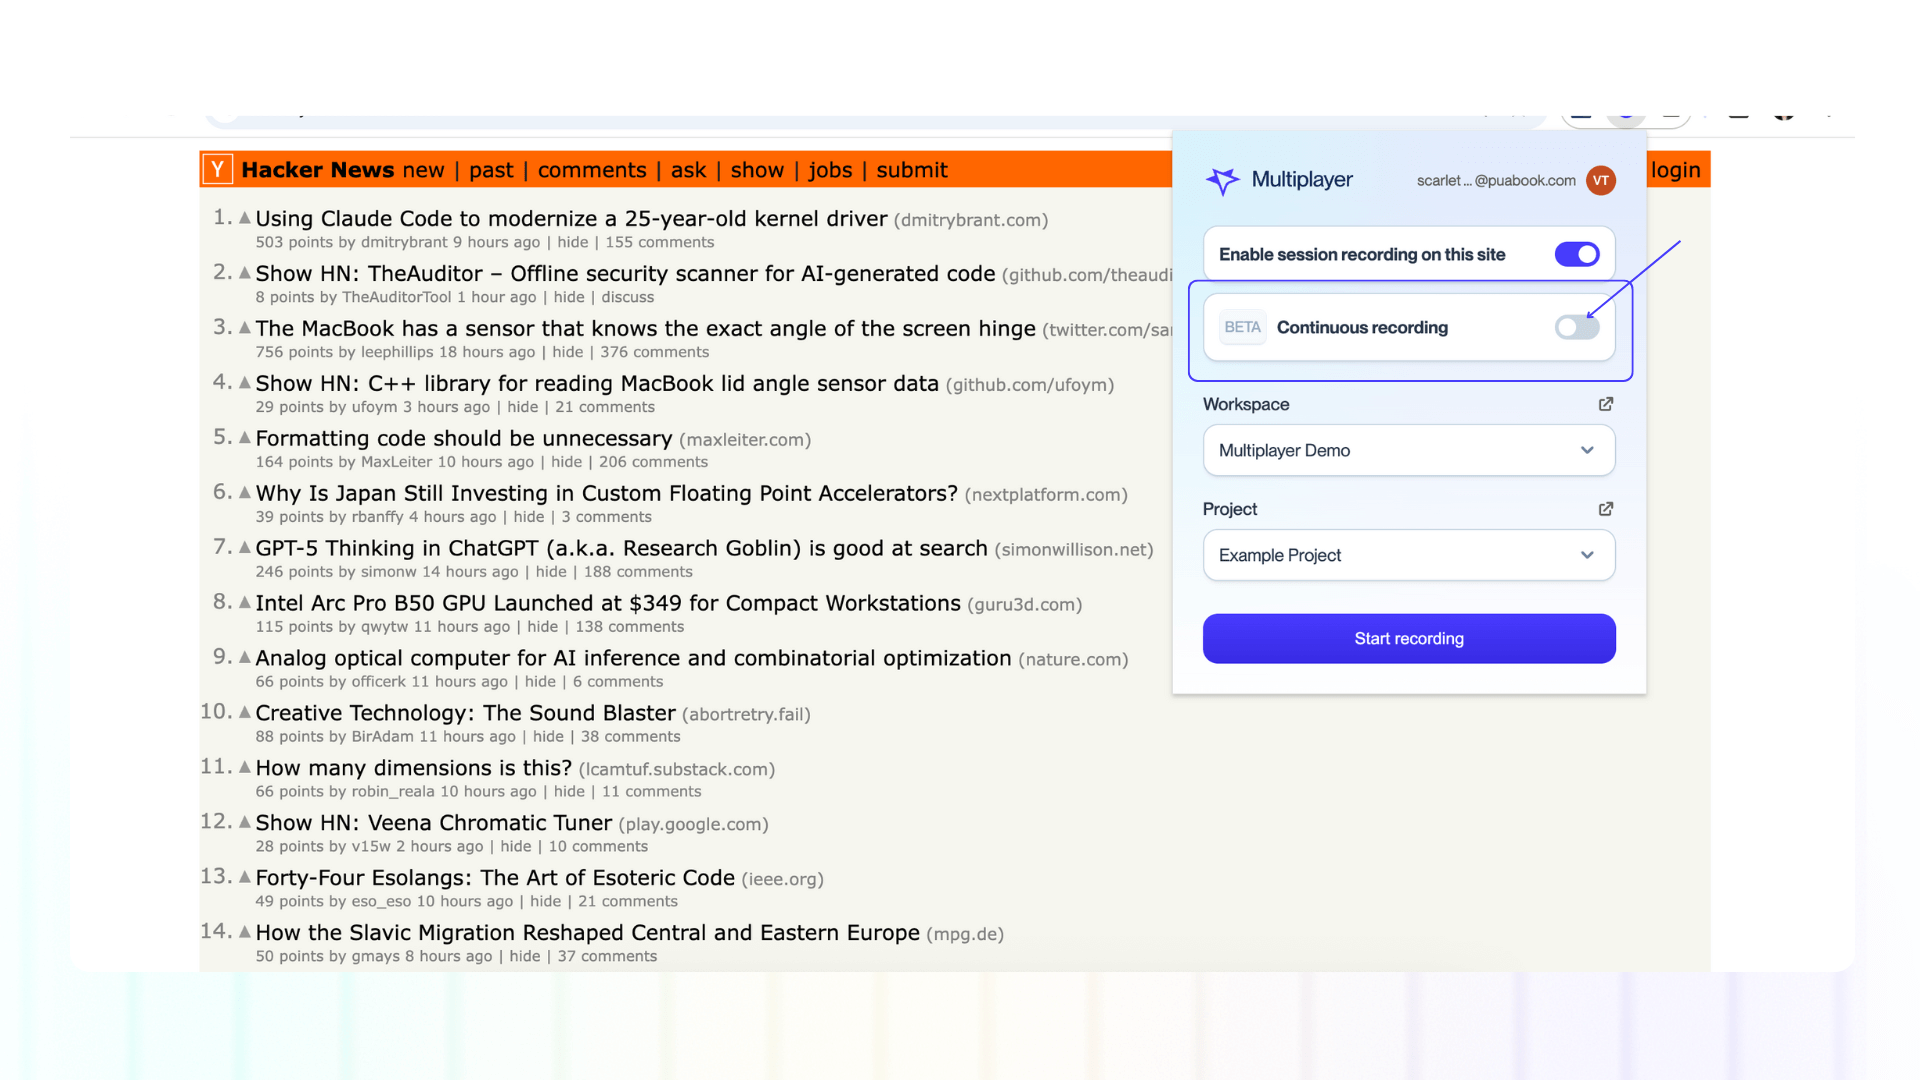The height and width of the screenshot is (1080, 1920).
Task: Click the Hacker News title text
Action: click(318, 170)
